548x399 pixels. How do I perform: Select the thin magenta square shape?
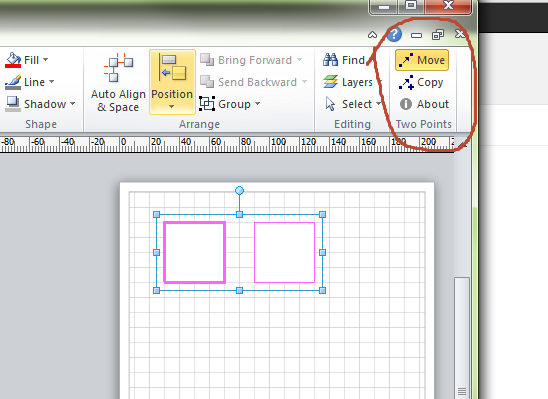tap(284, 252)
